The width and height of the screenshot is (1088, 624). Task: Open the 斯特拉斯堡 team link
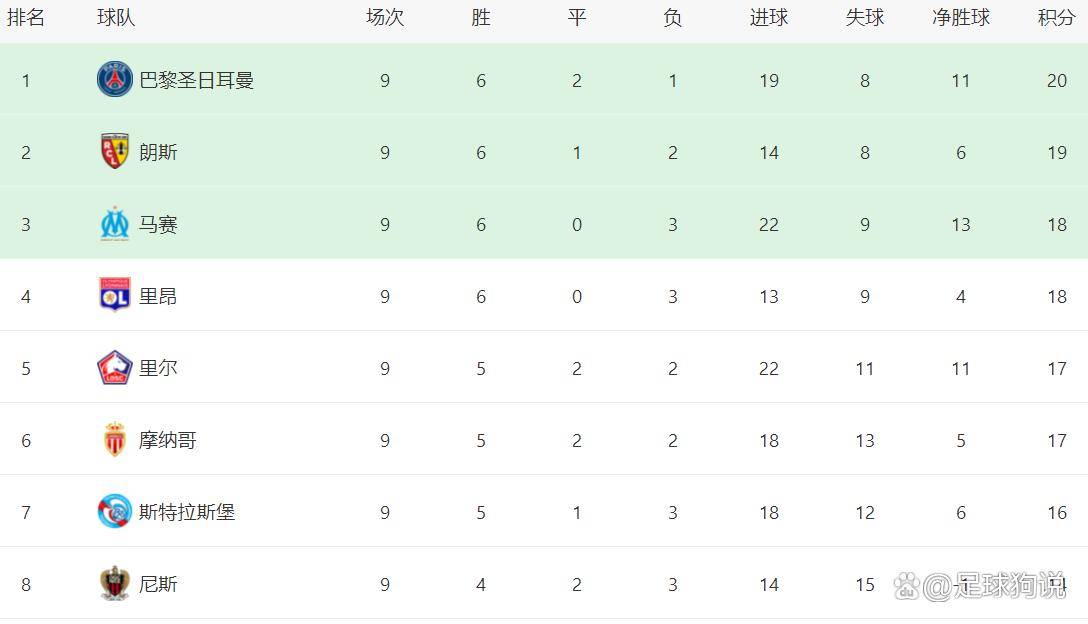(187, 512)
